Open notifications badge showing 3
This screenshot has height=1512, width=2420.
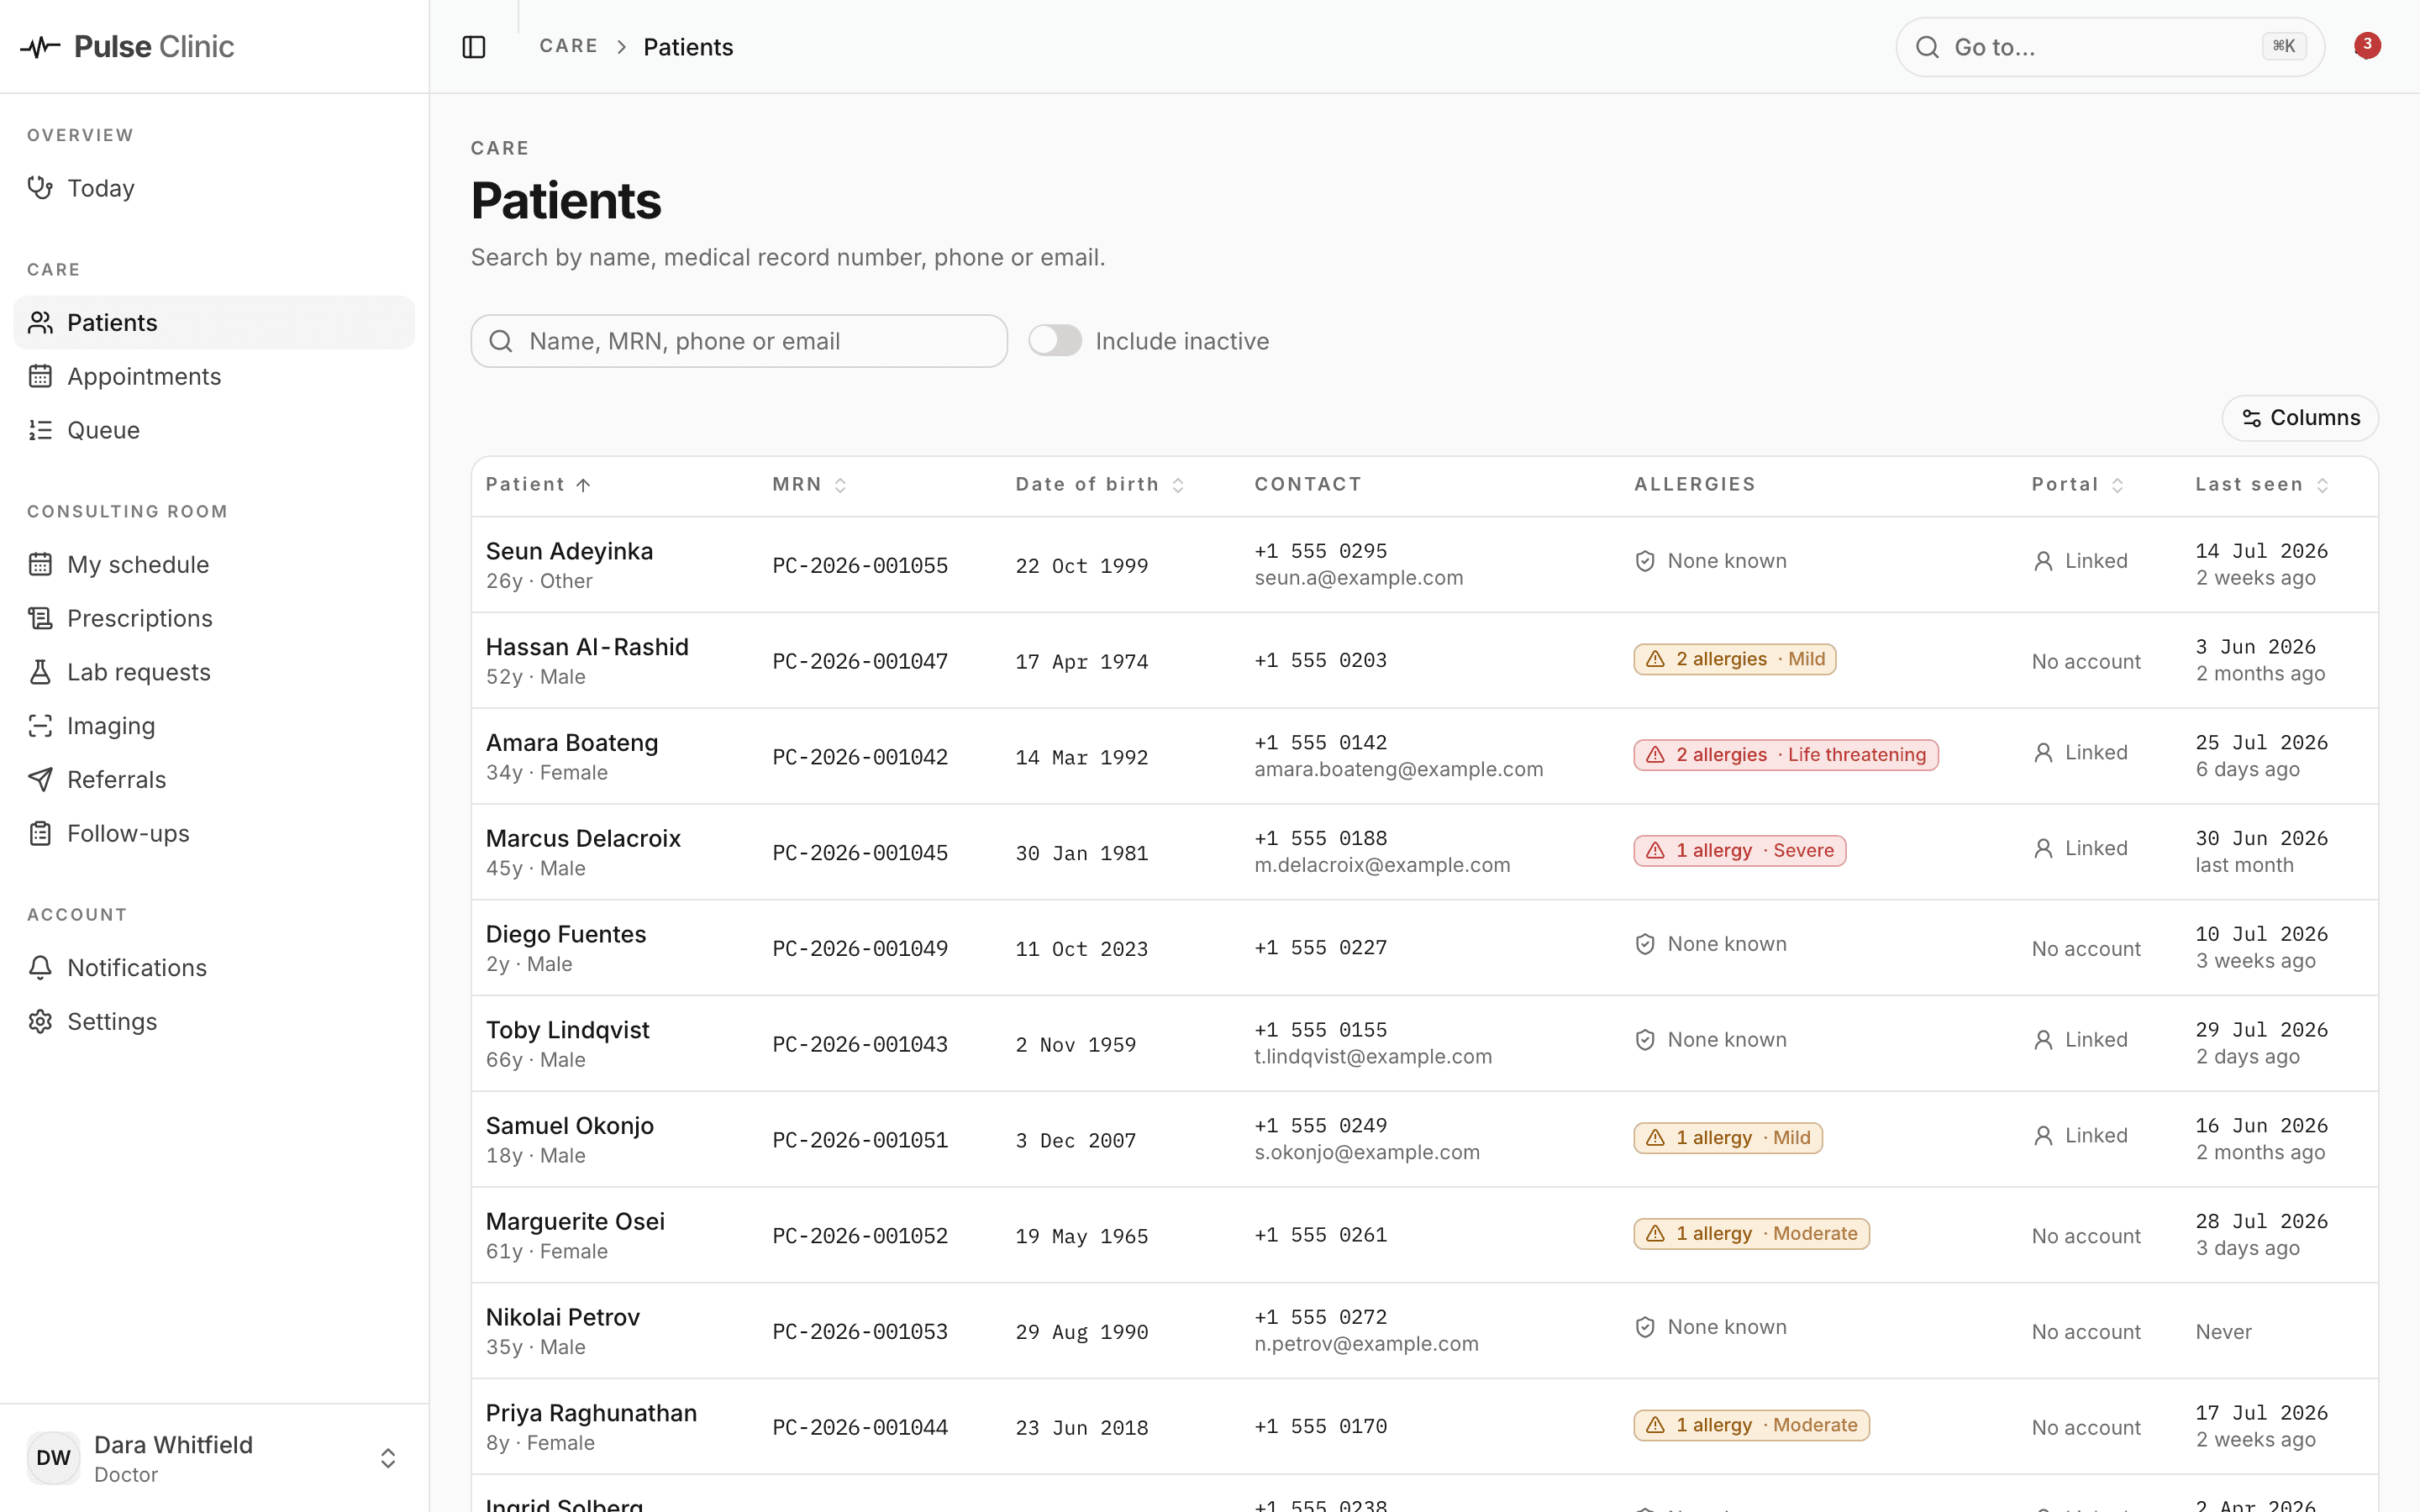tap(2366, 46)
